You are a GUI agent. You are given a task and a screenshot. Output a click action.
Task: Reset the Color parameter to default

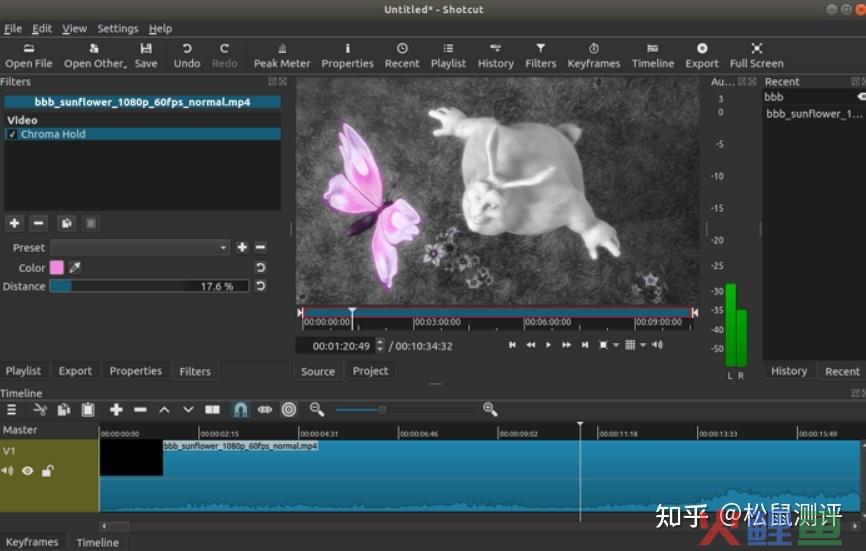coord(260,268)
